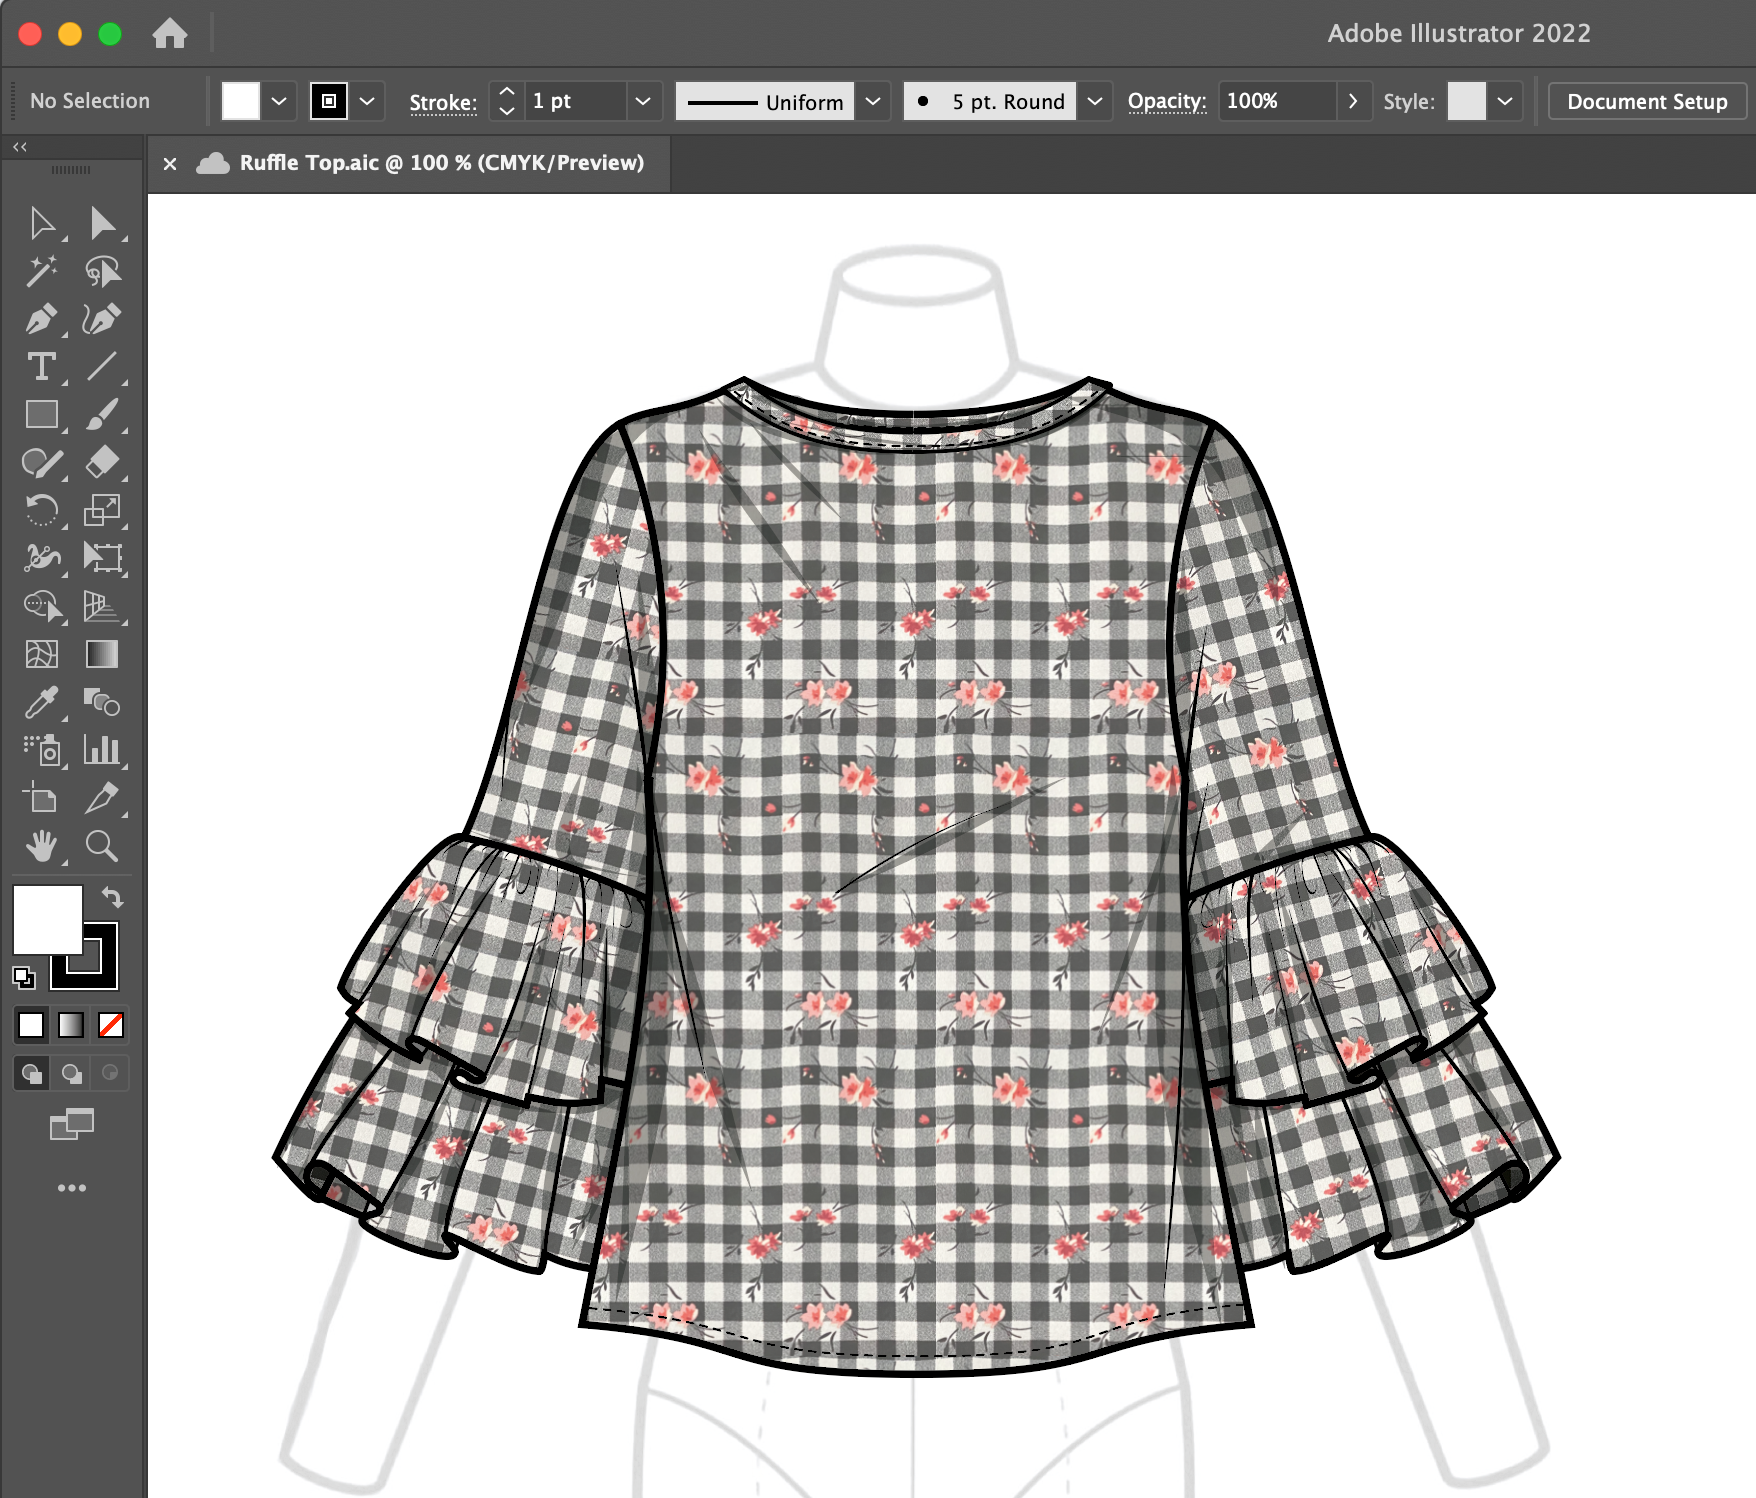Choose the Rectangle tool
This screenshot has height=1498, width=1756.
pyautogui.click(x=42, y=415)
